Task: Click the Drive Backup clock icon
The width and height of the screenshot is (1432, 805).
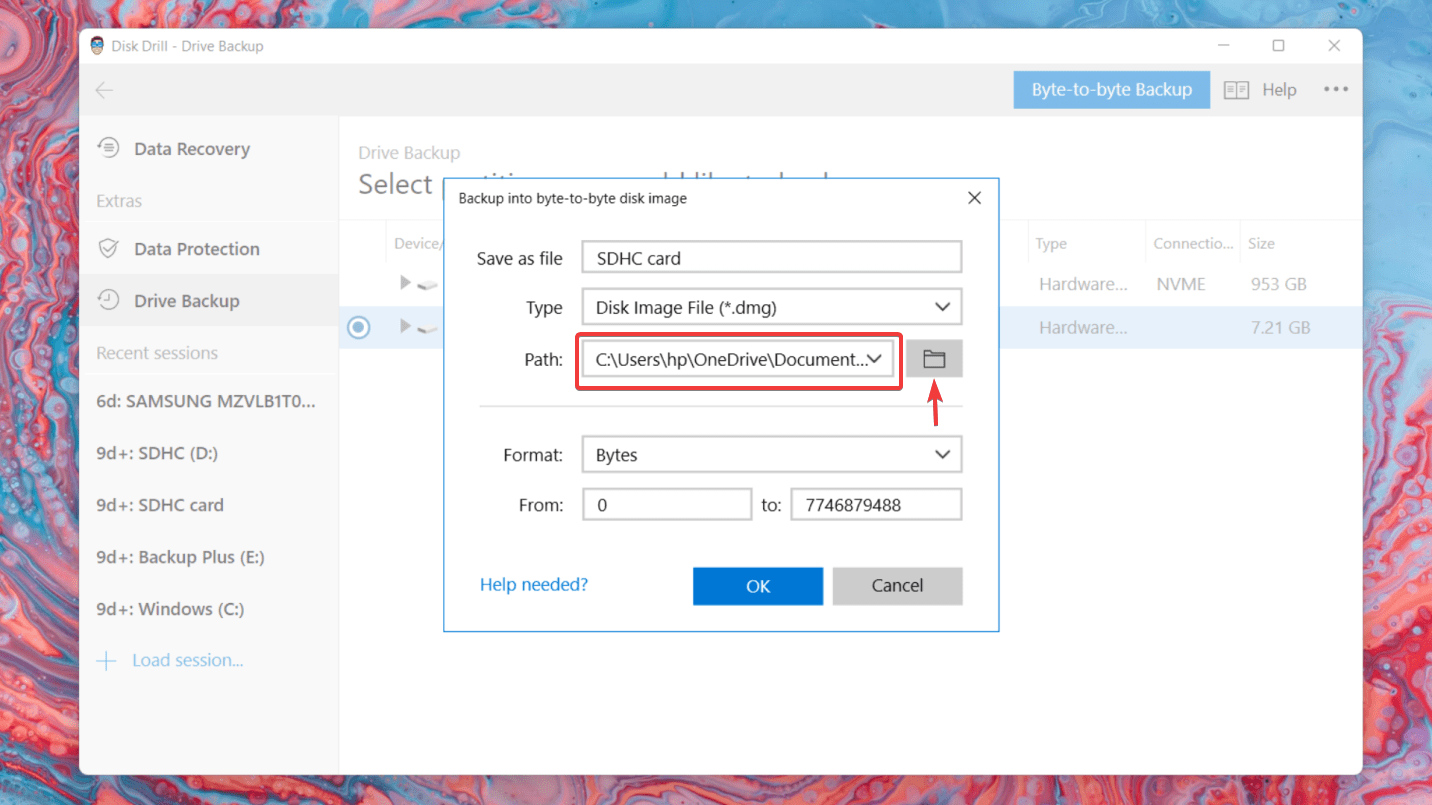Action: pyautogui.click(x=108, y=300)
